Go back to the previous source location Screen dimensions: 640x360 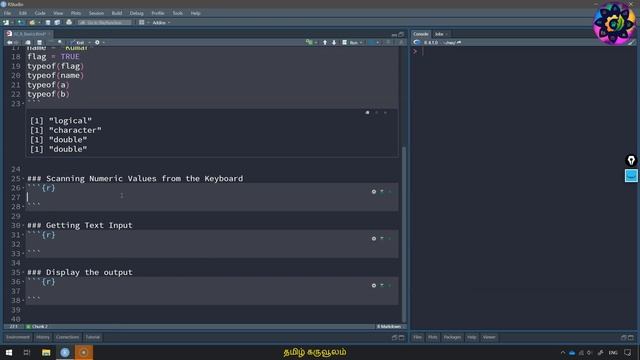tap(9, 42)
